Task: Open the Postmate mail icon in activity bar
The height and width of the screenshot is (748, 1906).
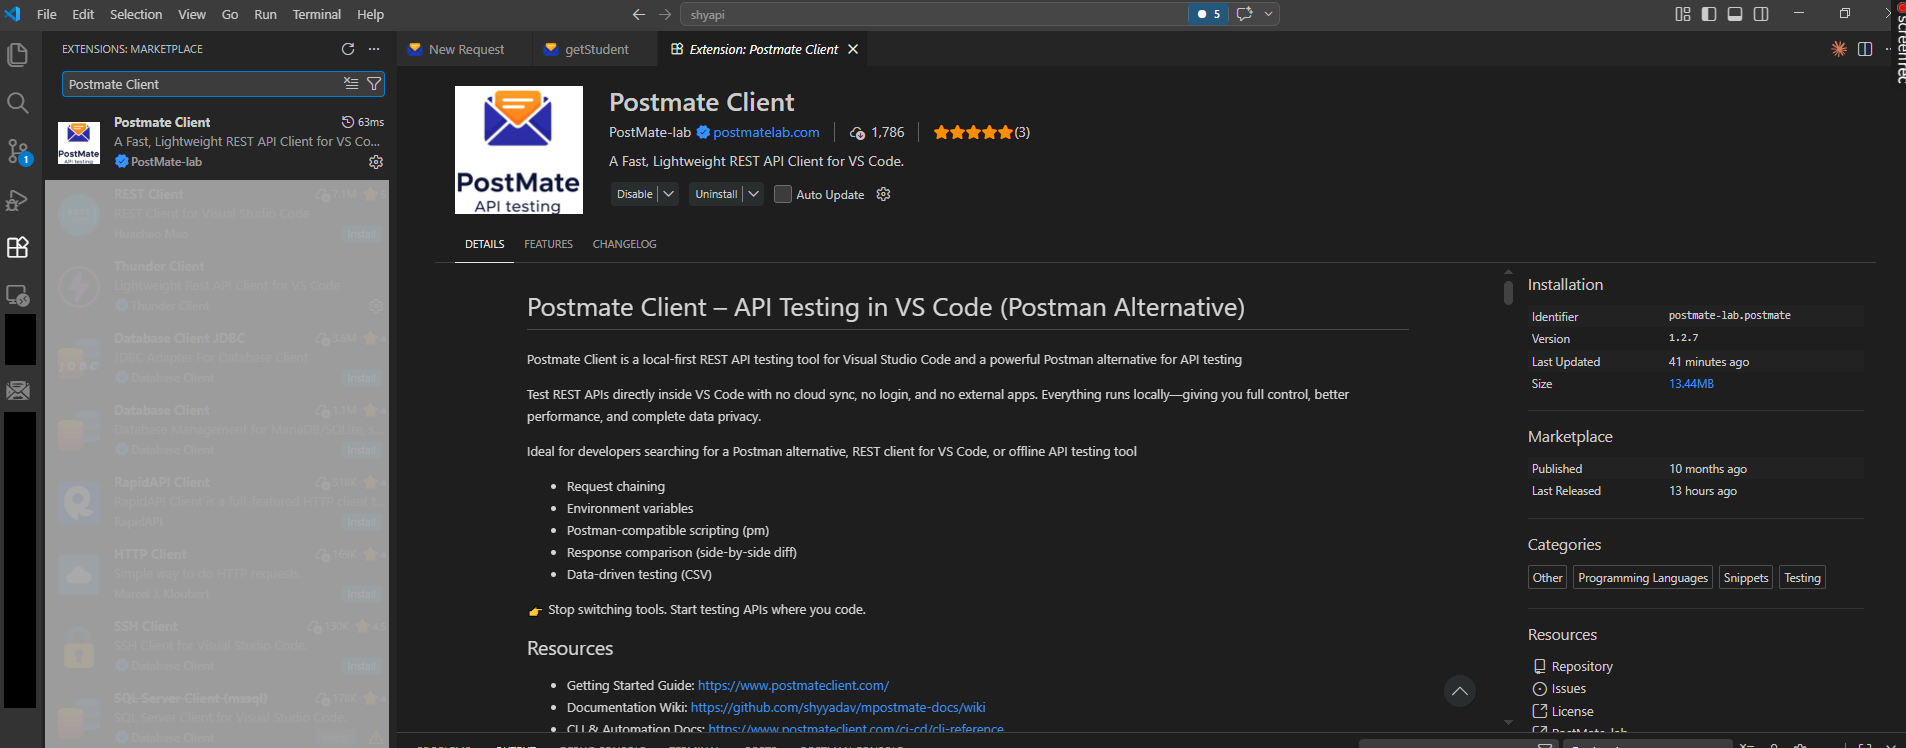Action: coord(18,390)
